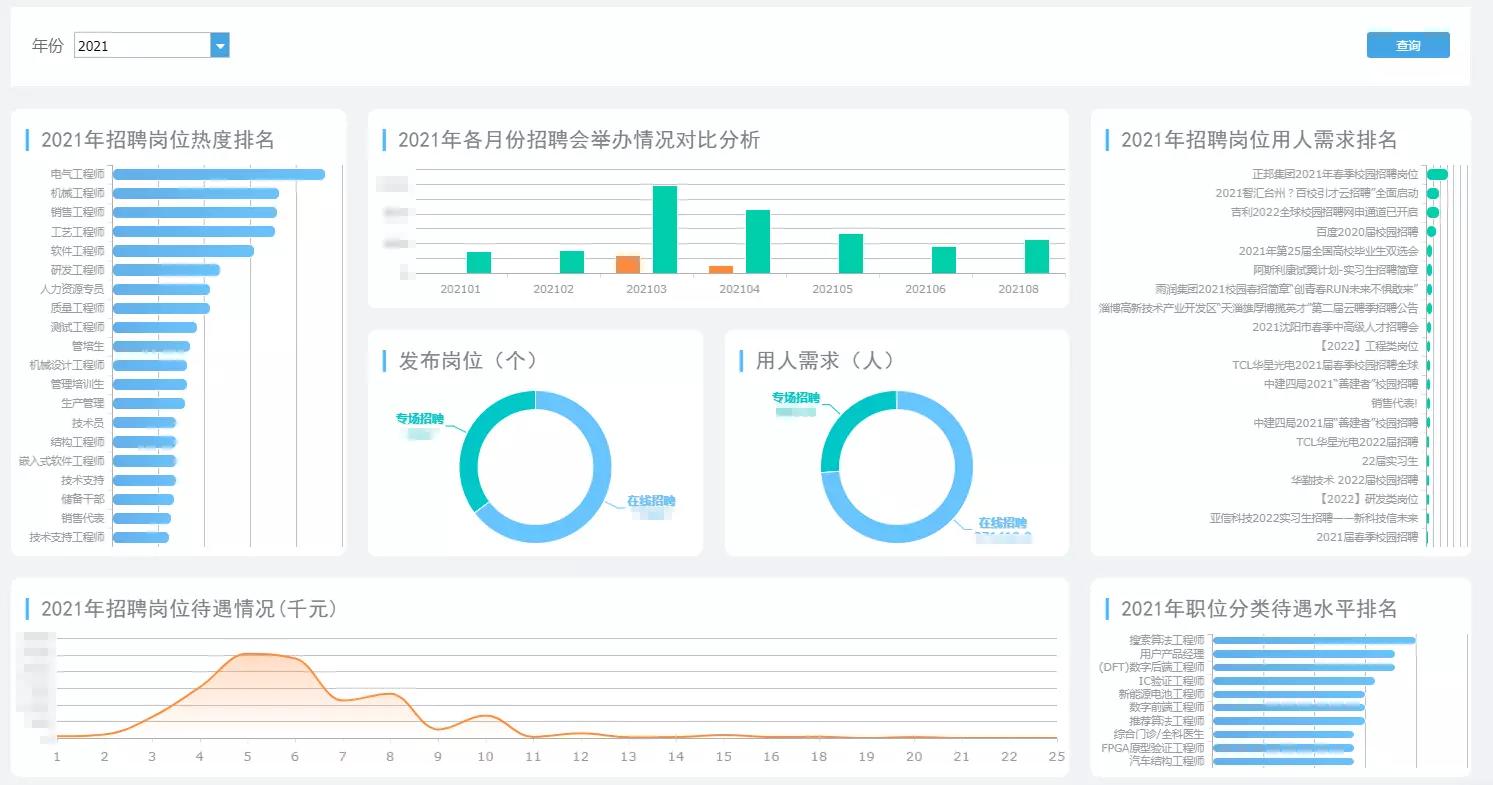Select the 机械工程师 bar in 岗位热度排名
Image resolution: width=1493 pixels, height=785 pixels.
click(196, 193)
